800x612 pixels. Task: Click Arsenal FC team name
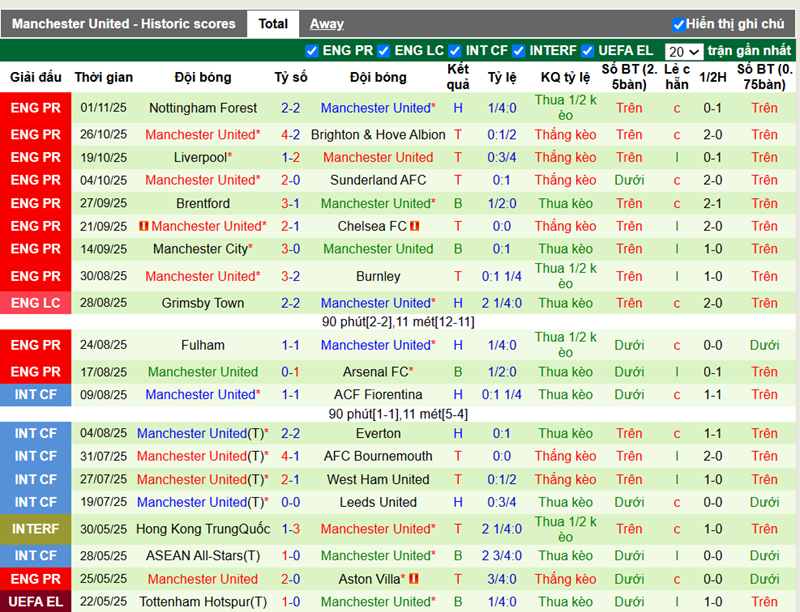(378, 372)
